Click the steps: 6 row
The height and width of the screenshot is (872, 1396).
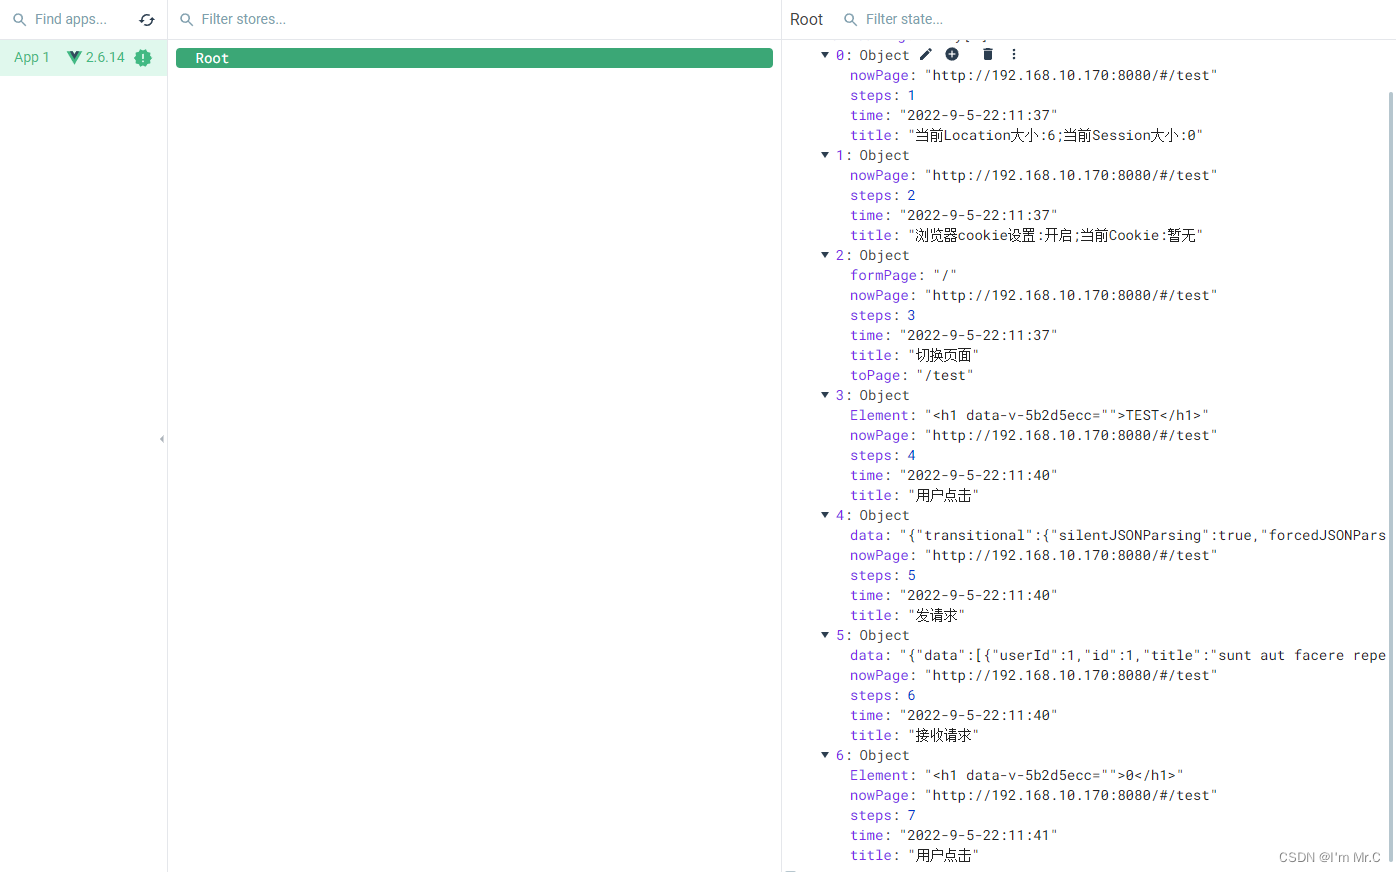click(x=883, y=695)
